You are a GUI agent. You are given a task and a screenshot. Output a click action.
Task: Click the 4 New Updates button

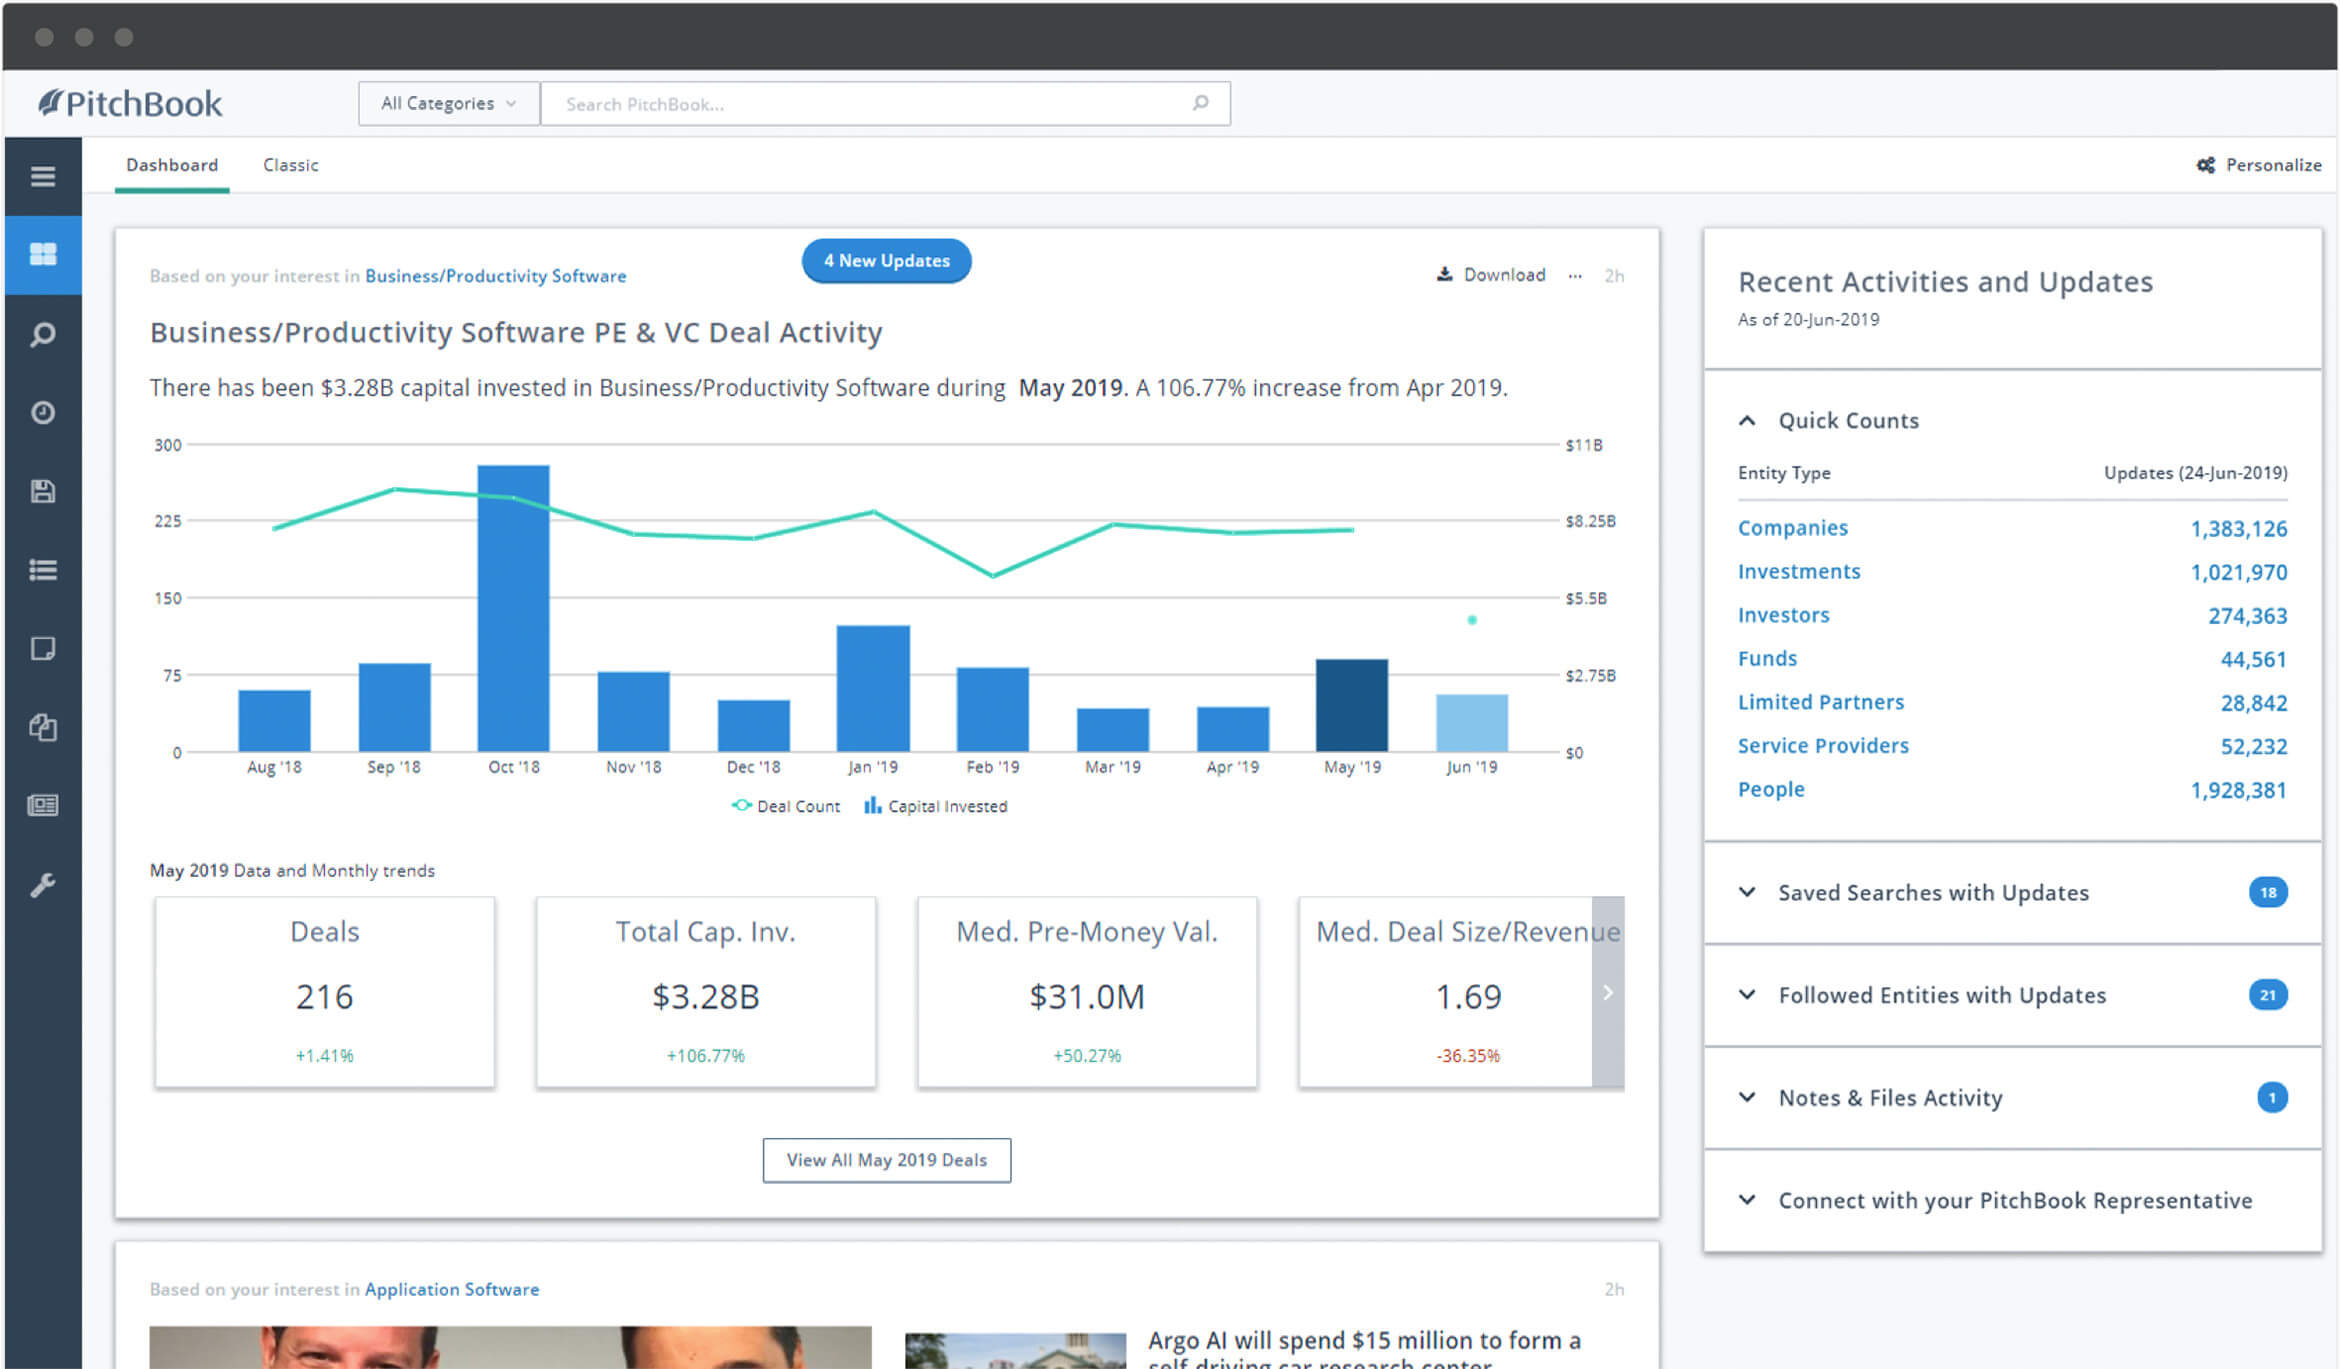(x=886, y=261)
